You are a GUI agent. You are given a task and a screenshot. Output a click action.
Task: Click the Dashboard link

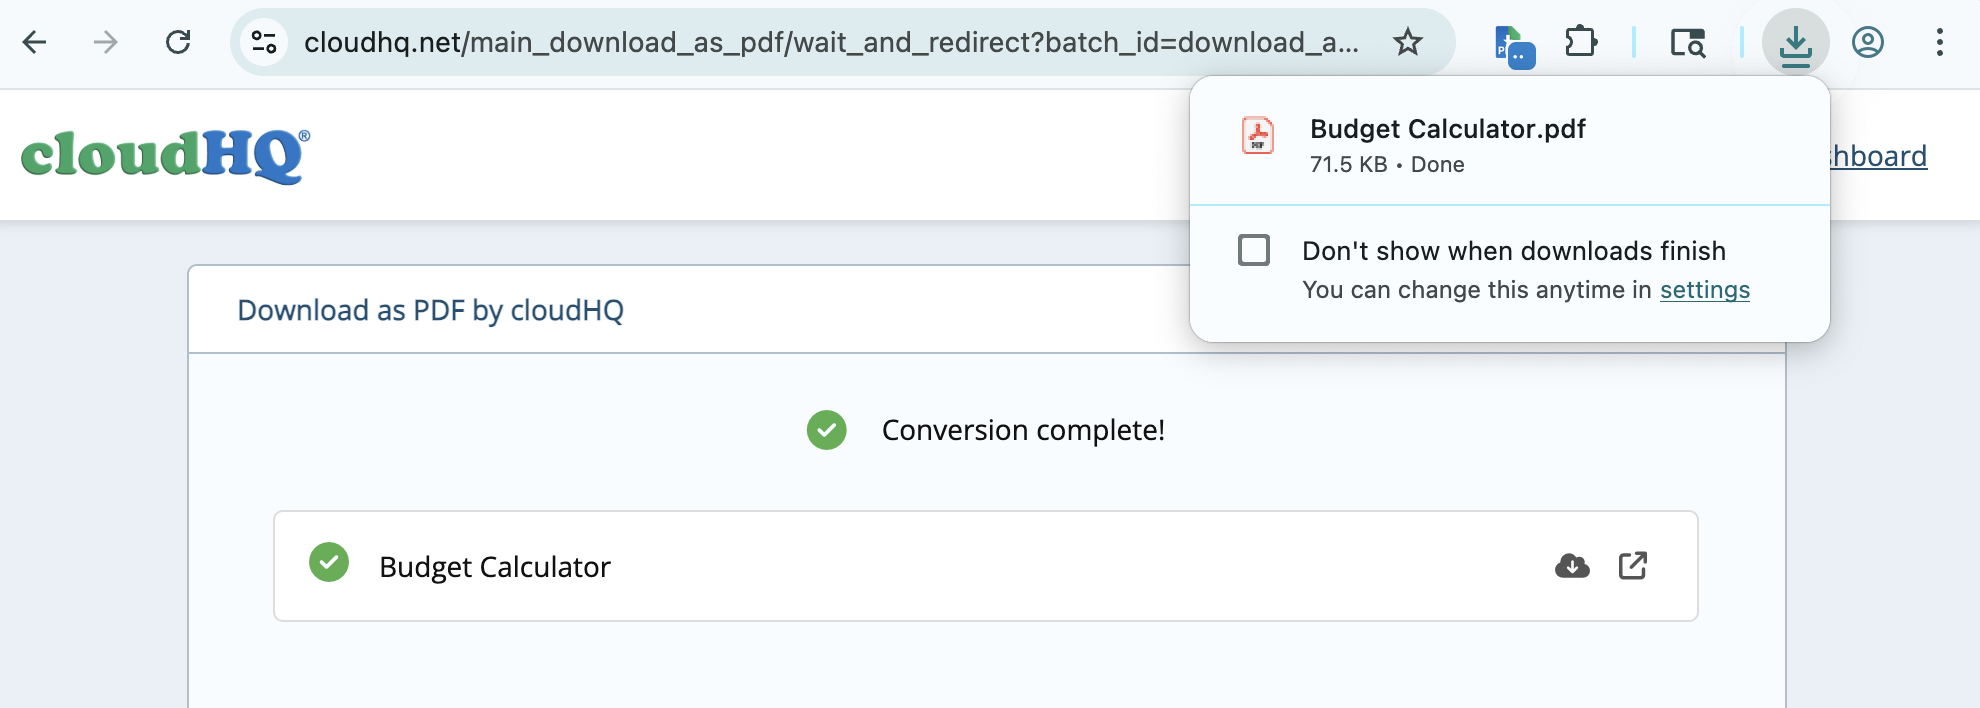click(1880, 157)
